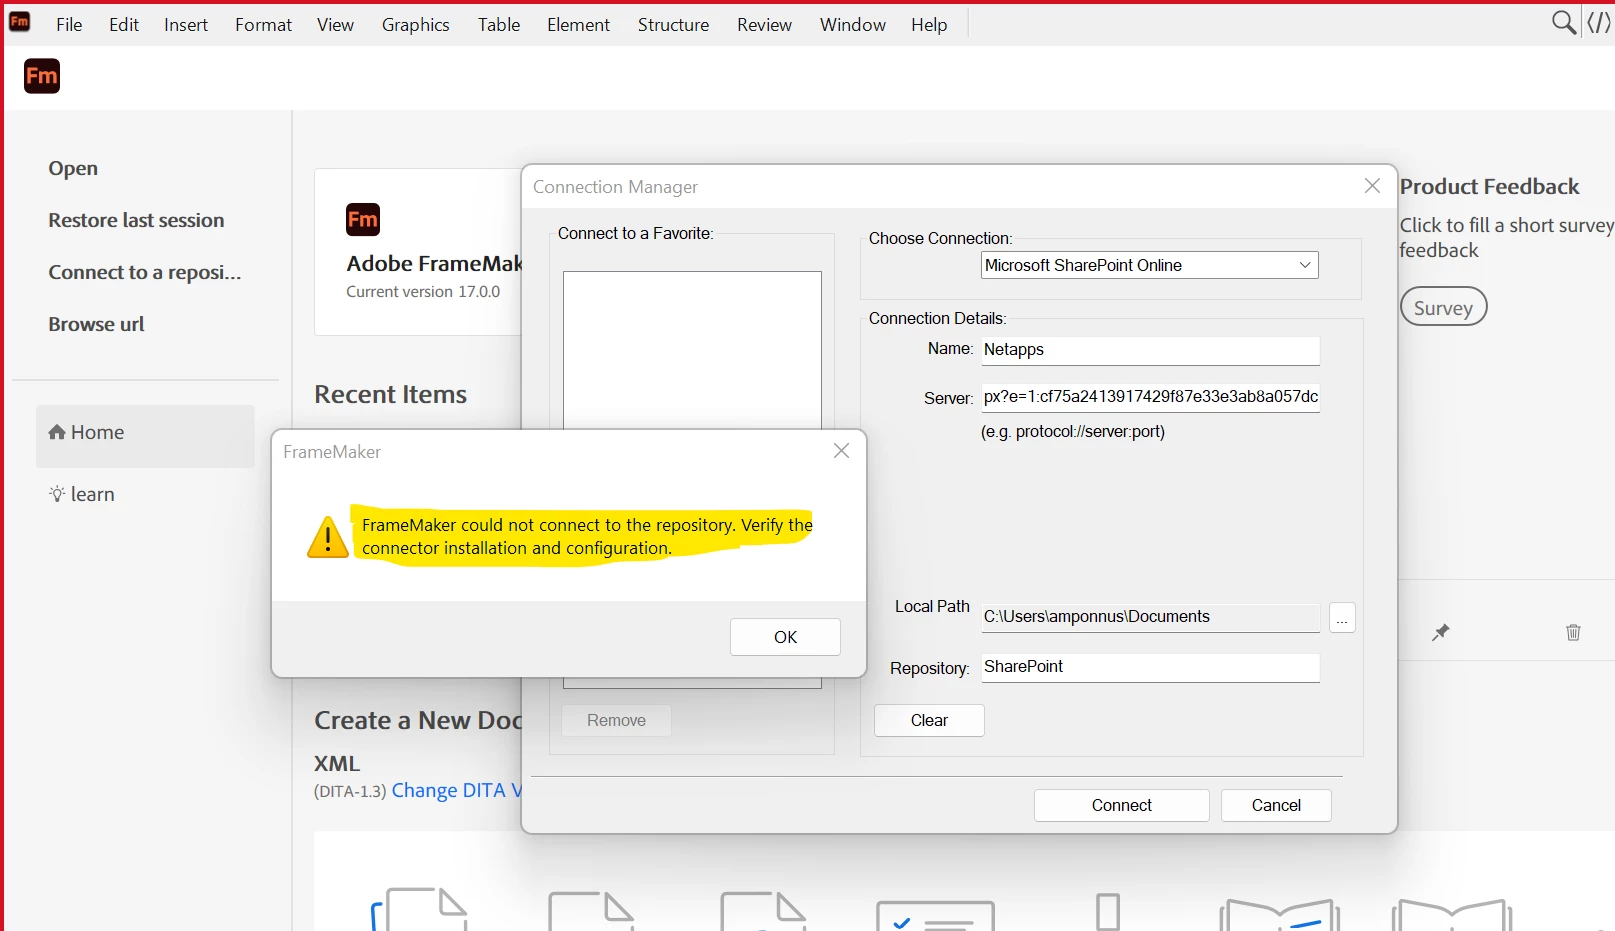Click the Repository field containing SharePoint
The image size is (1615, 931).
click(1150, 667)
